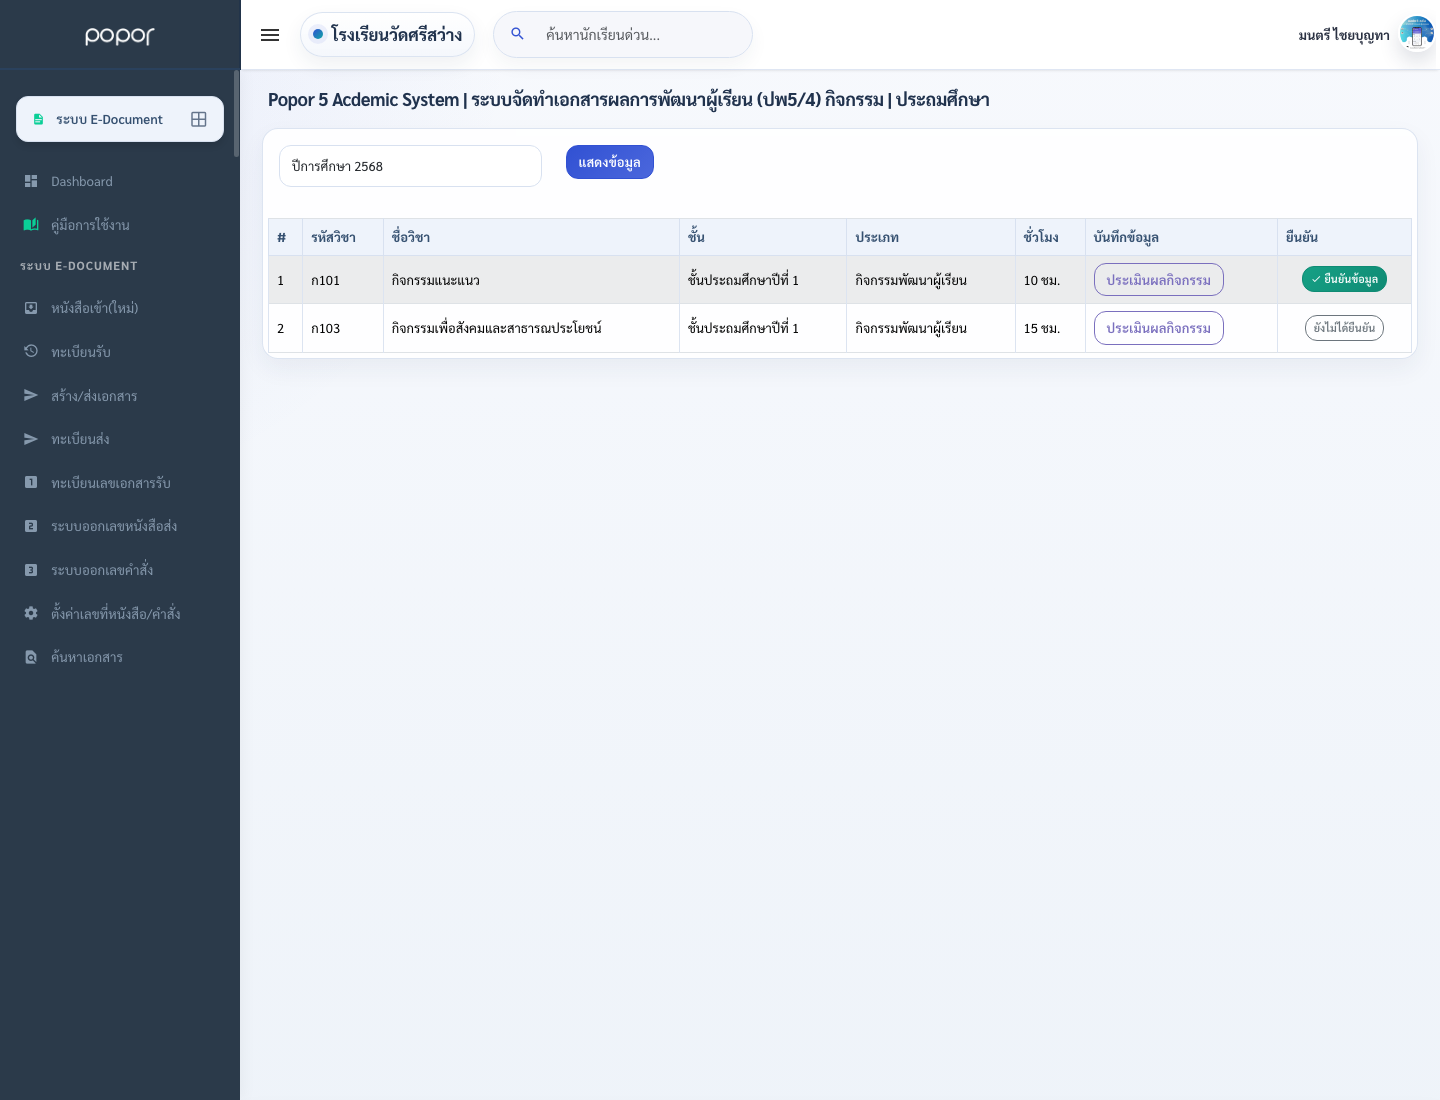Click the แสดงข้อมูล button

610,162
